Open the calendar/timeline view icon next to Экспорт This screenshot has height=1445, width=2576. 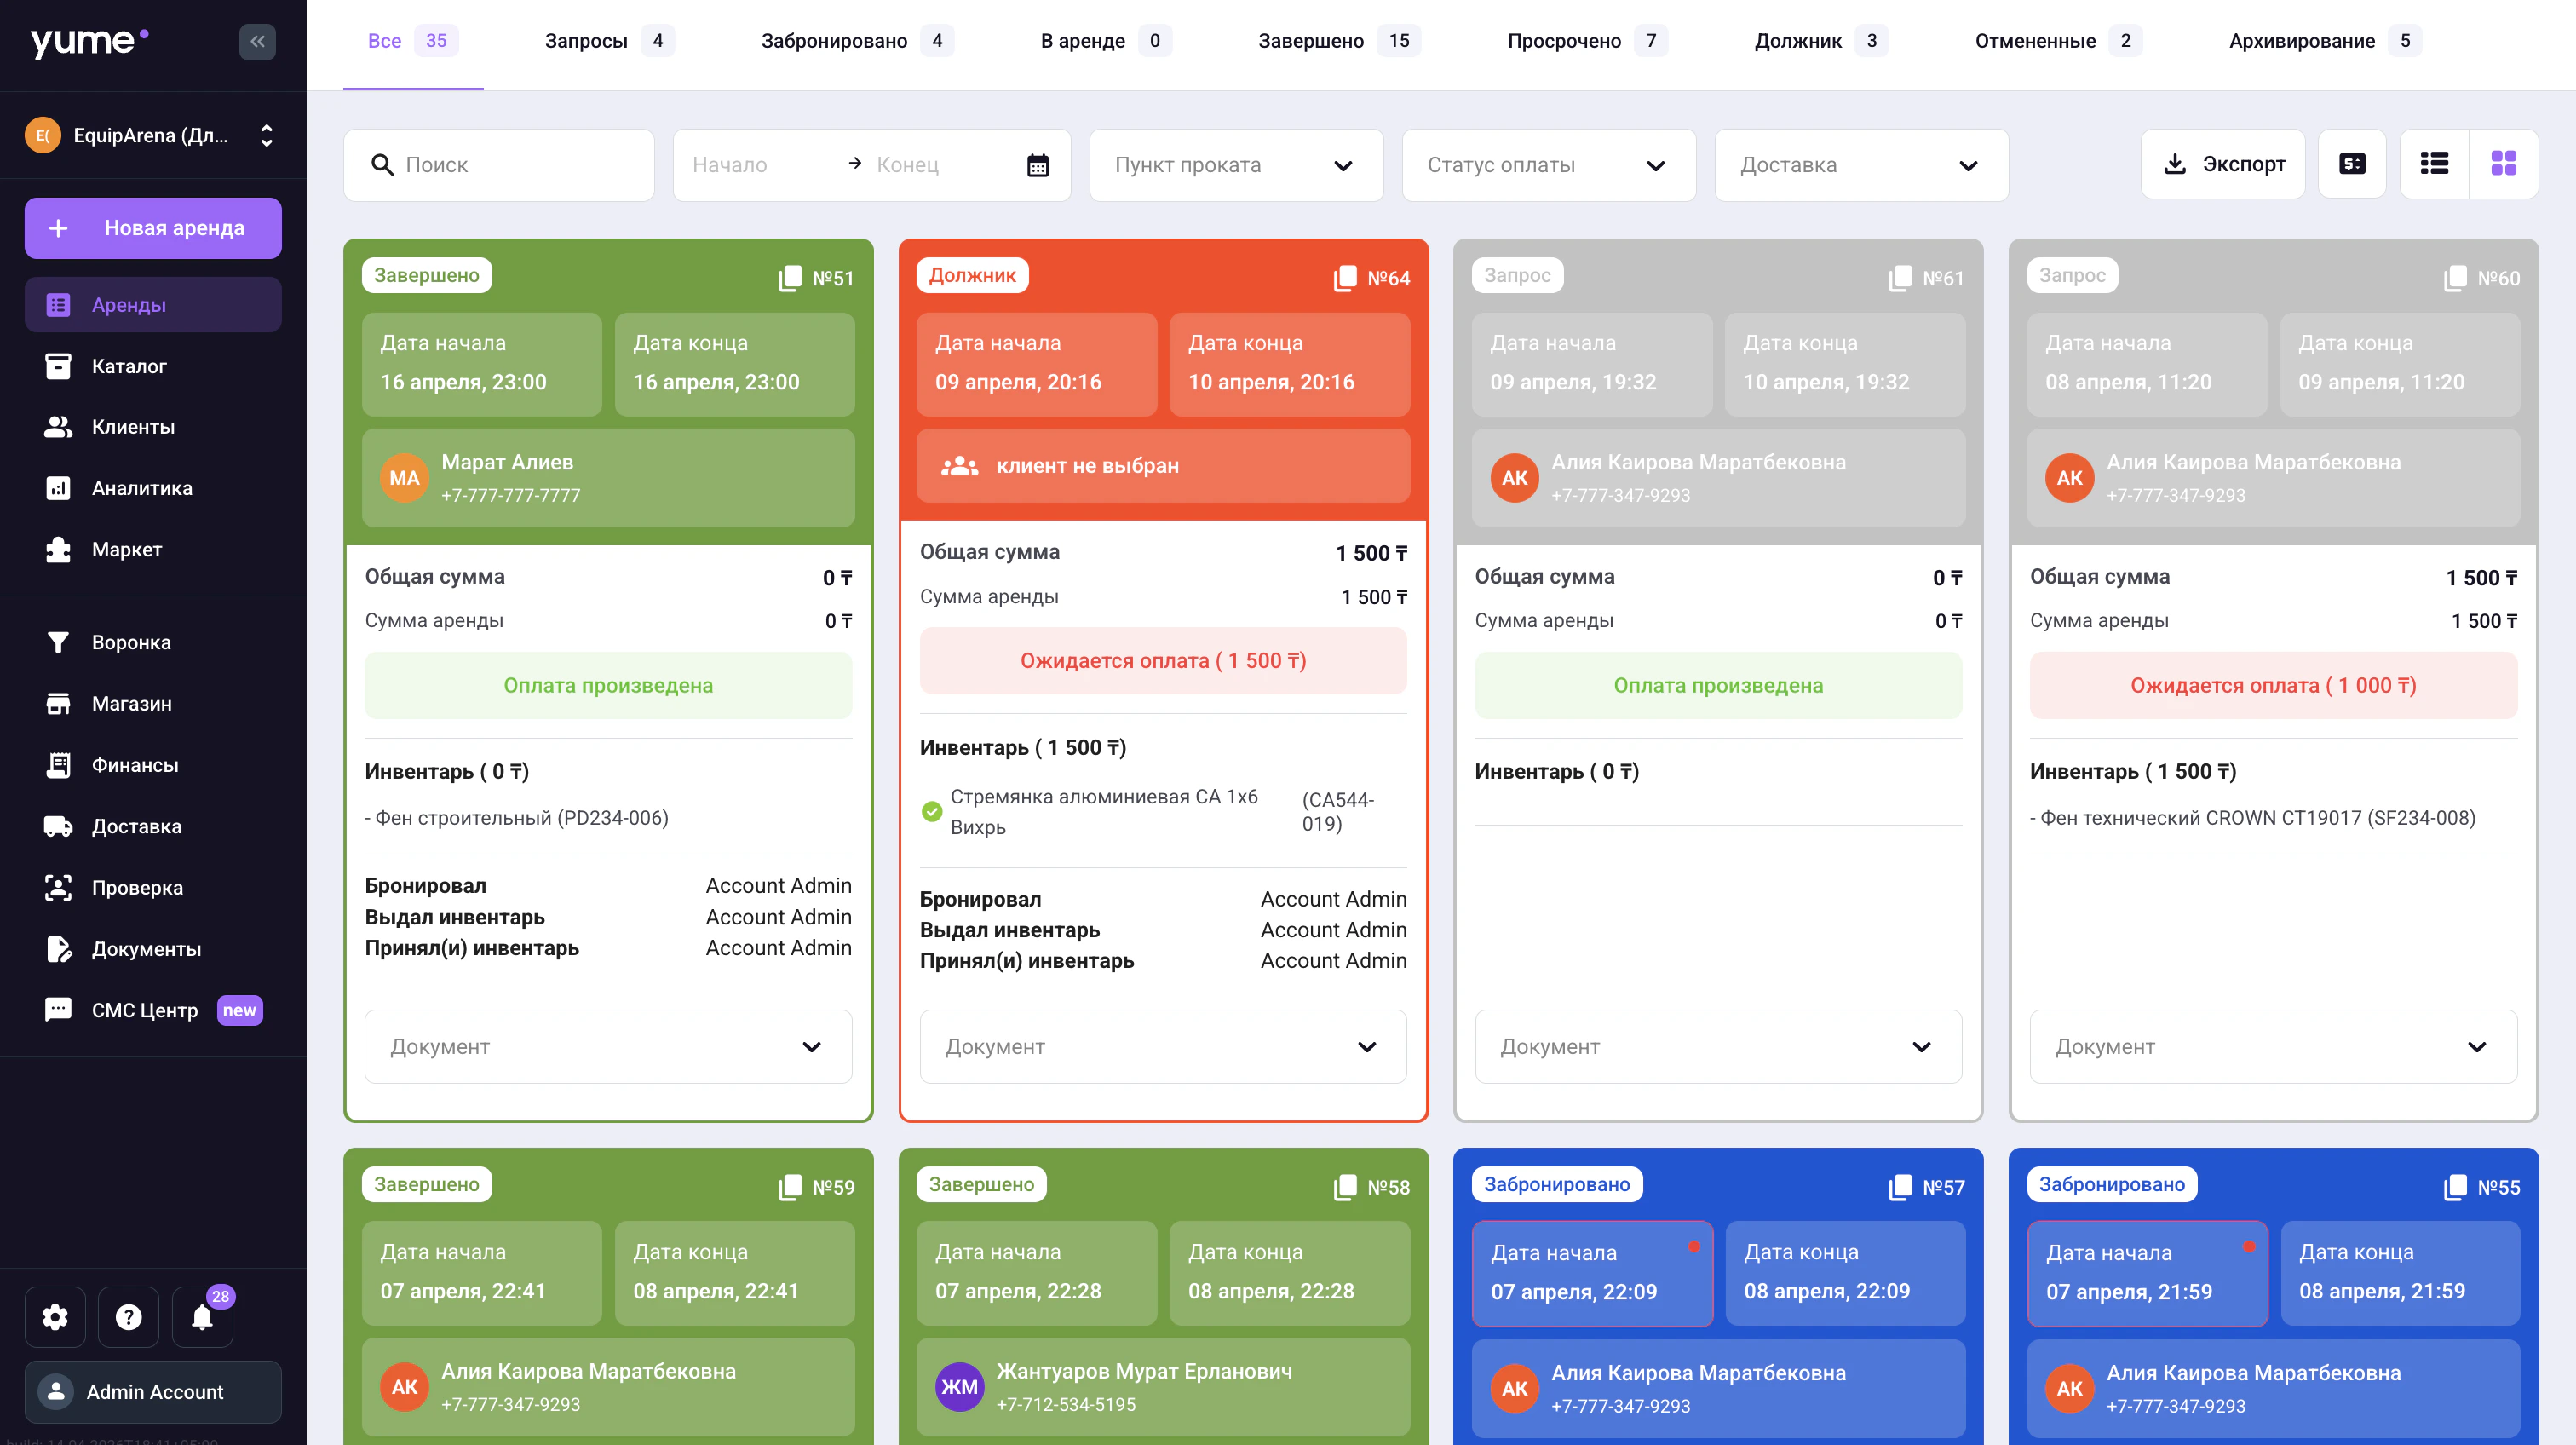point(2352,164)
